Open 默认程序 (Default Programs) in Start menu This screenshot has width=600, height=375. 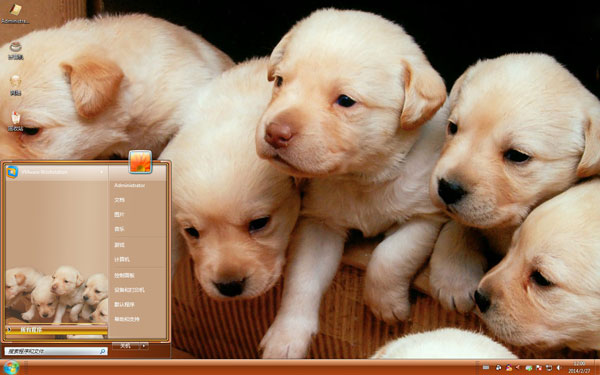[124, 305]
